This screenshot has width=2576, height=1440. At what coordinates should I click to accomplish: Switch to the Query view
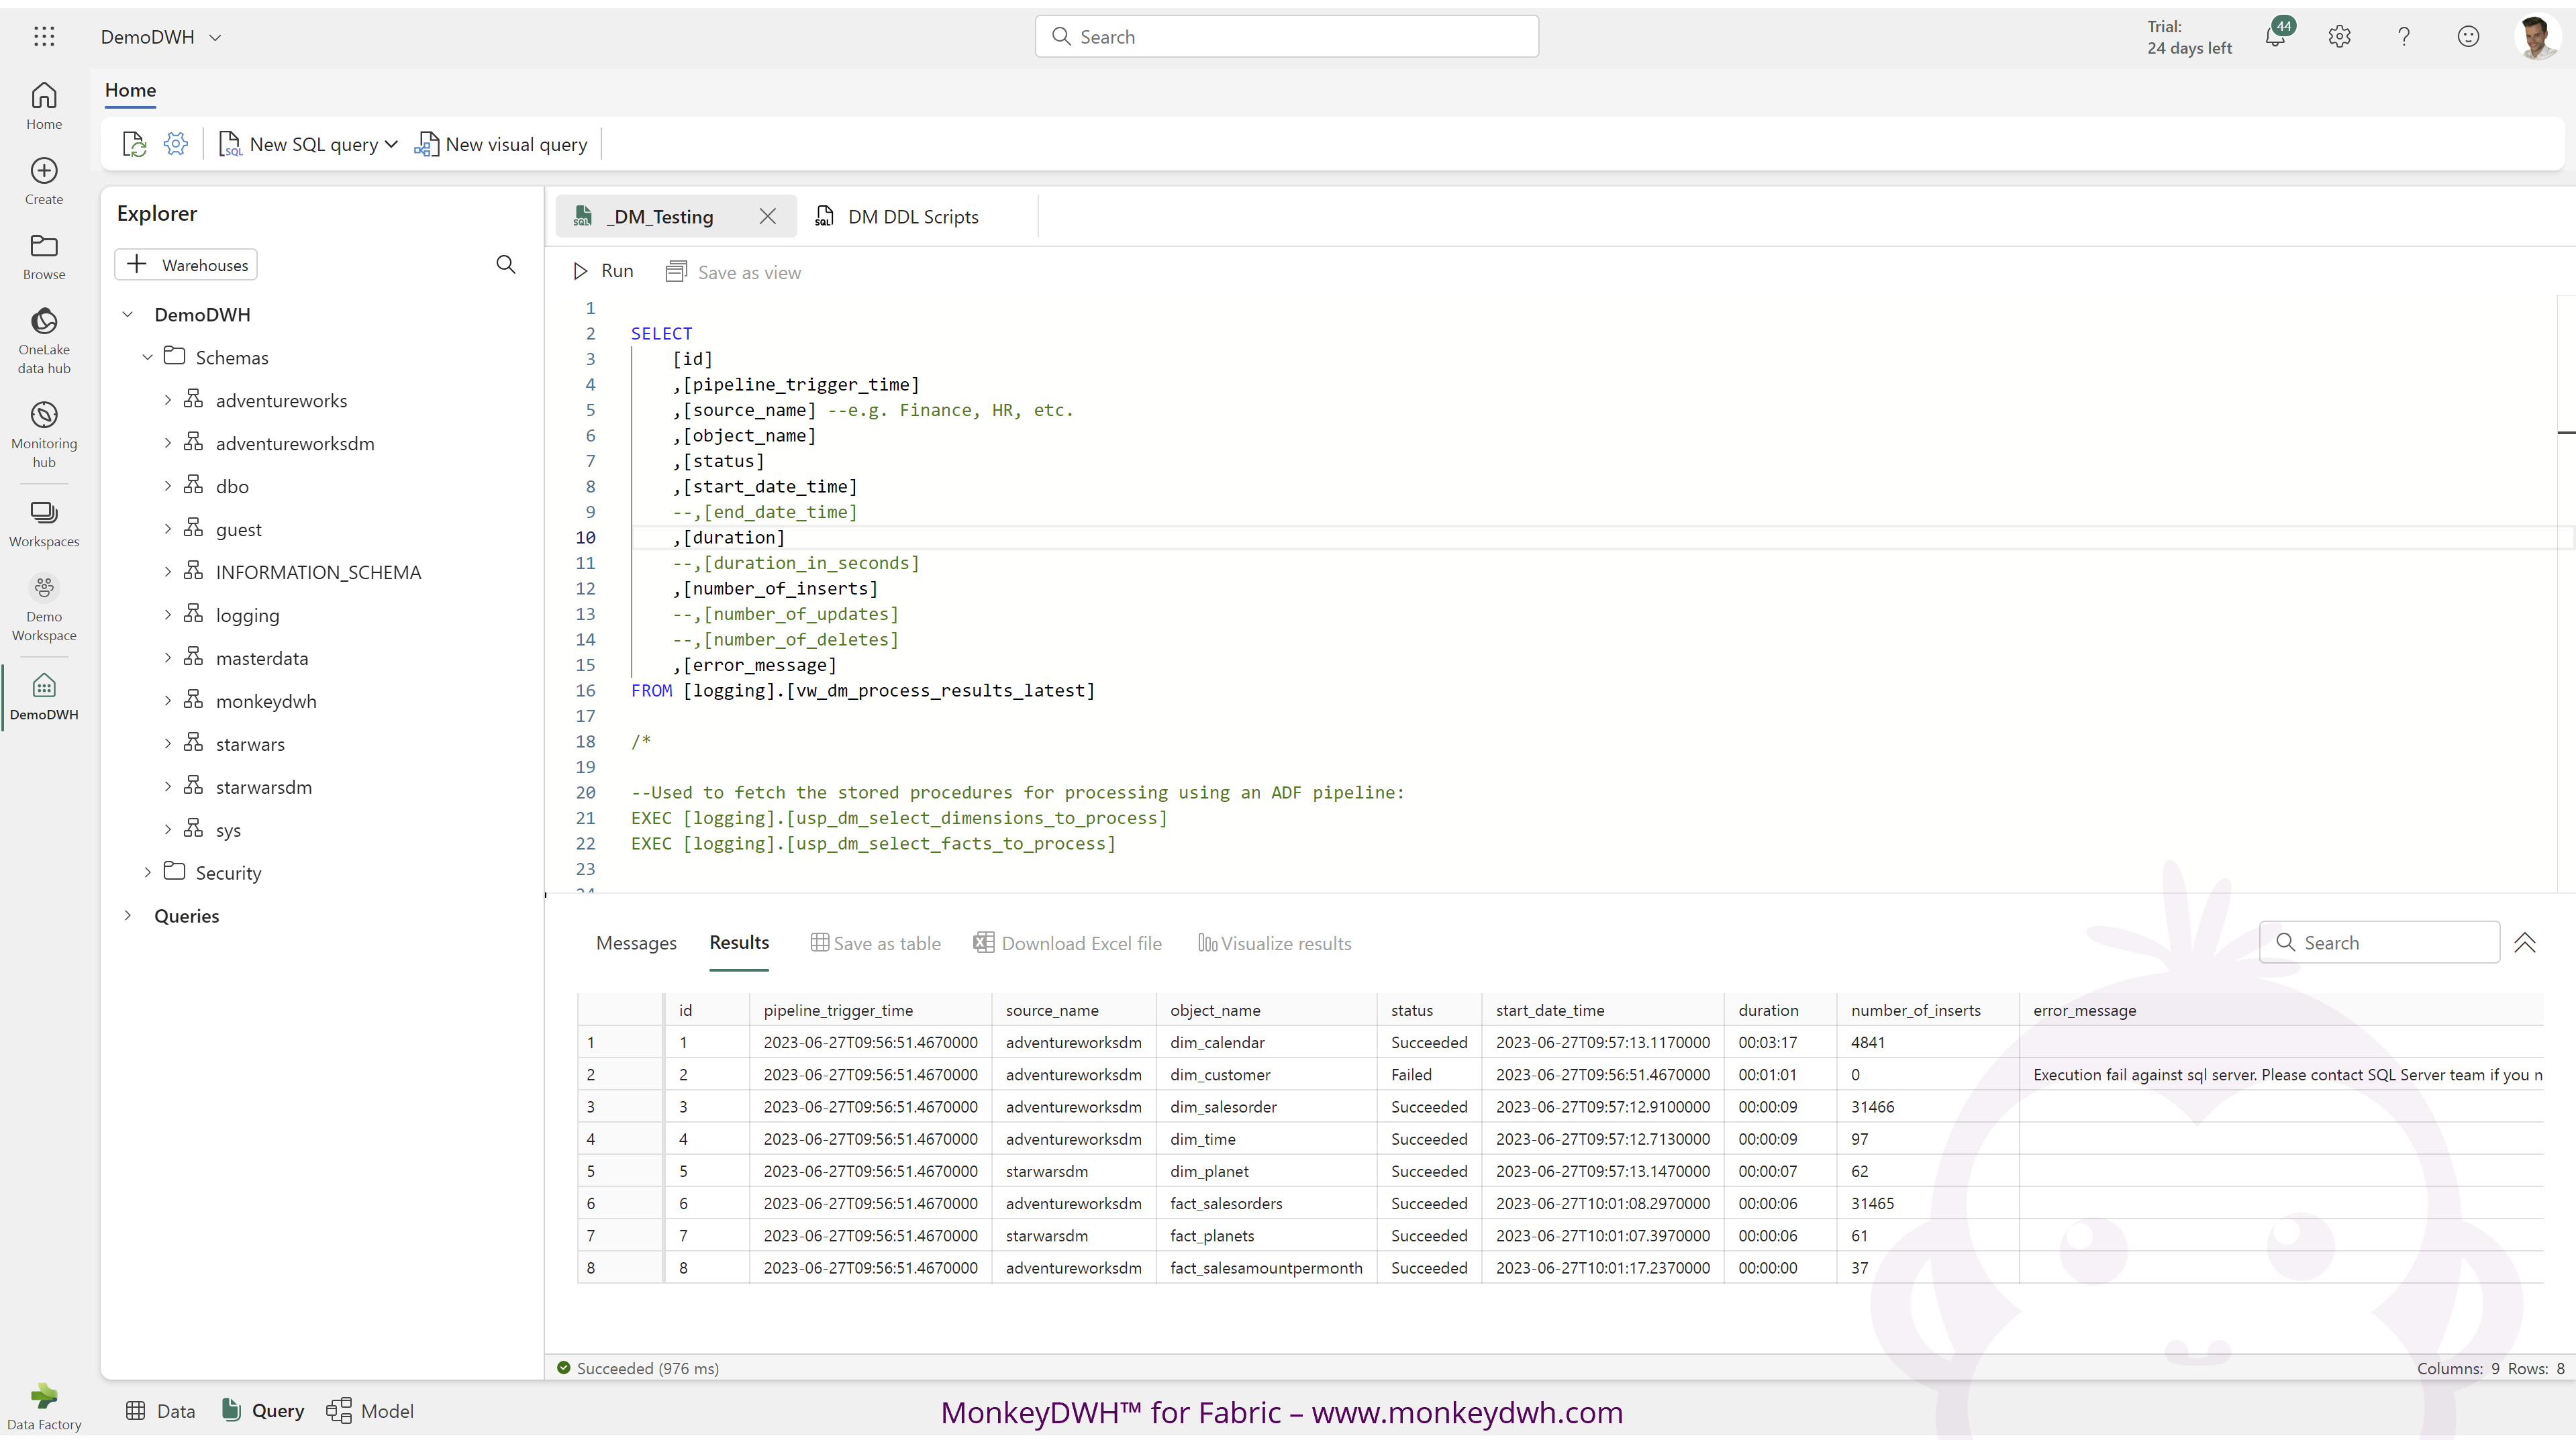[x=262, y=1411]
